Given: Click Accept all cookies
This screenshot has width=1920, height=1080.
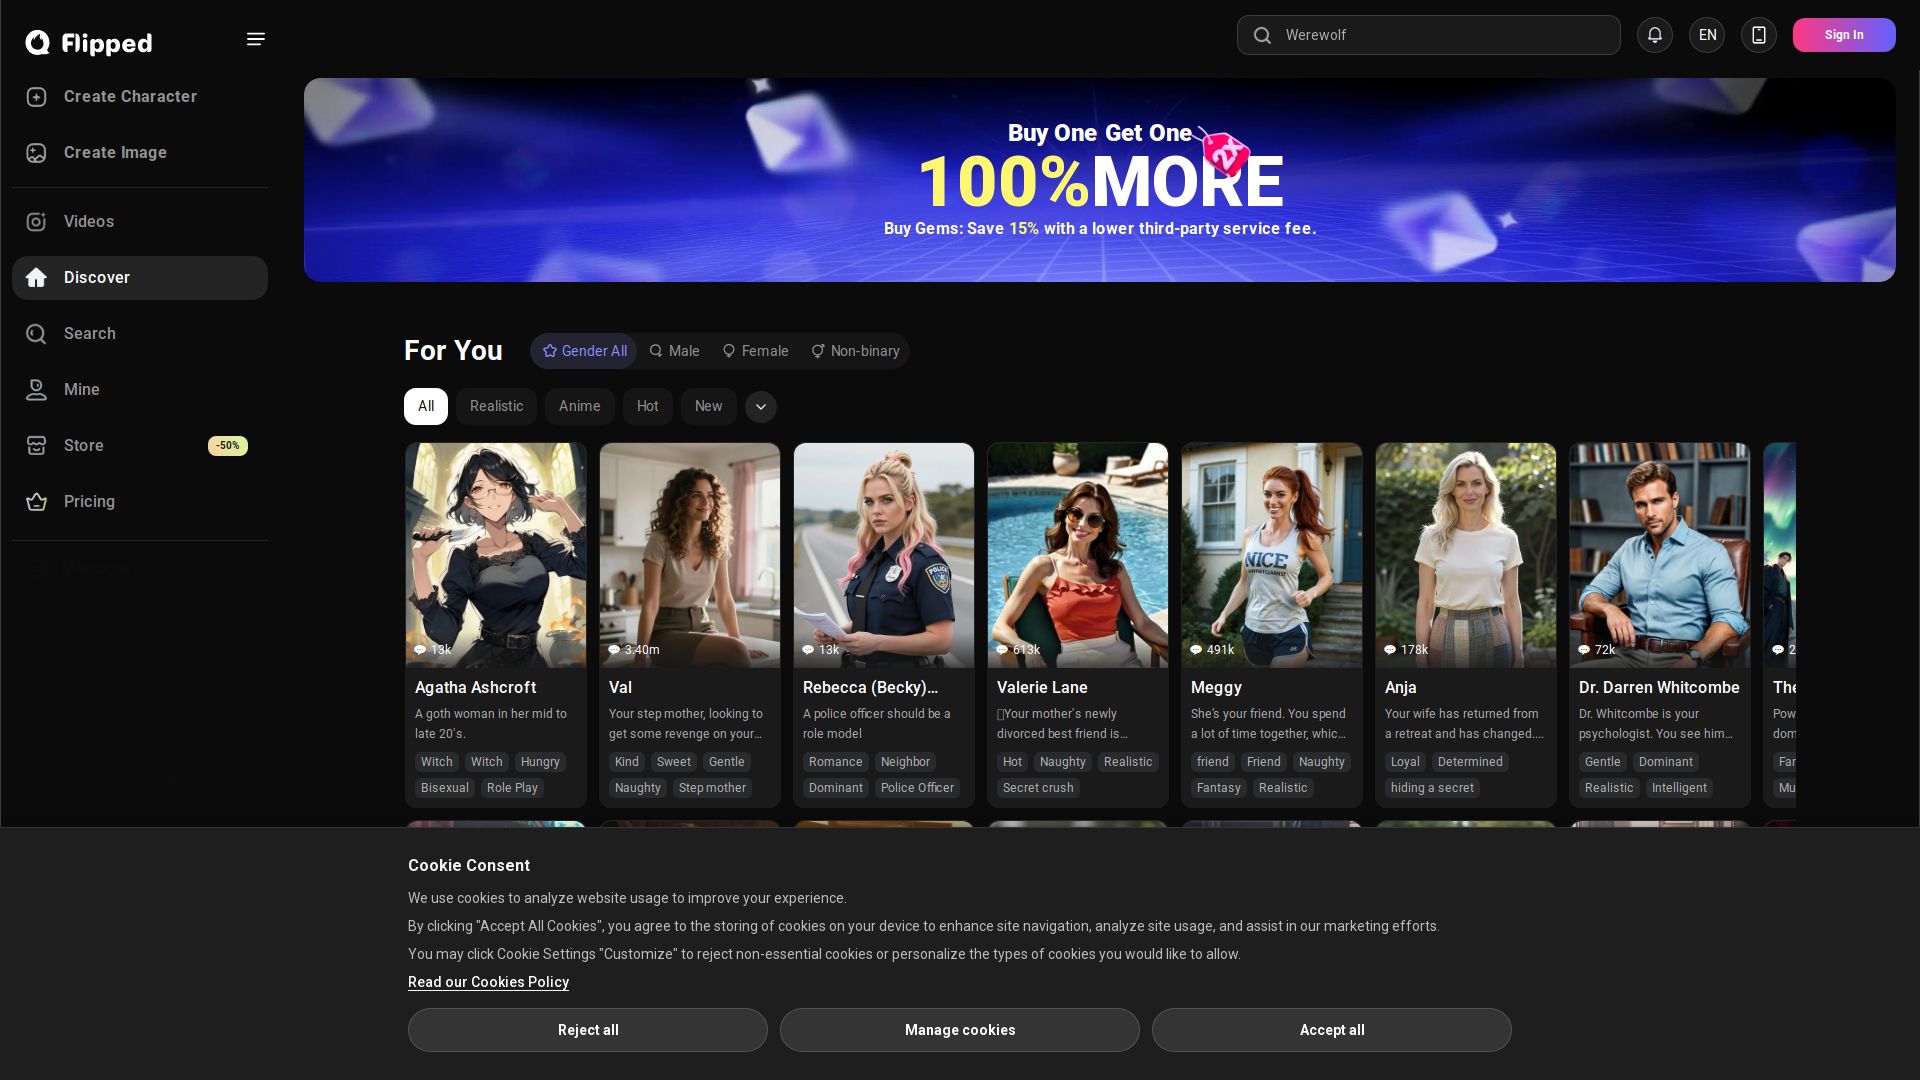Looking at the screenshot, I should [x=1332, y=1030].
